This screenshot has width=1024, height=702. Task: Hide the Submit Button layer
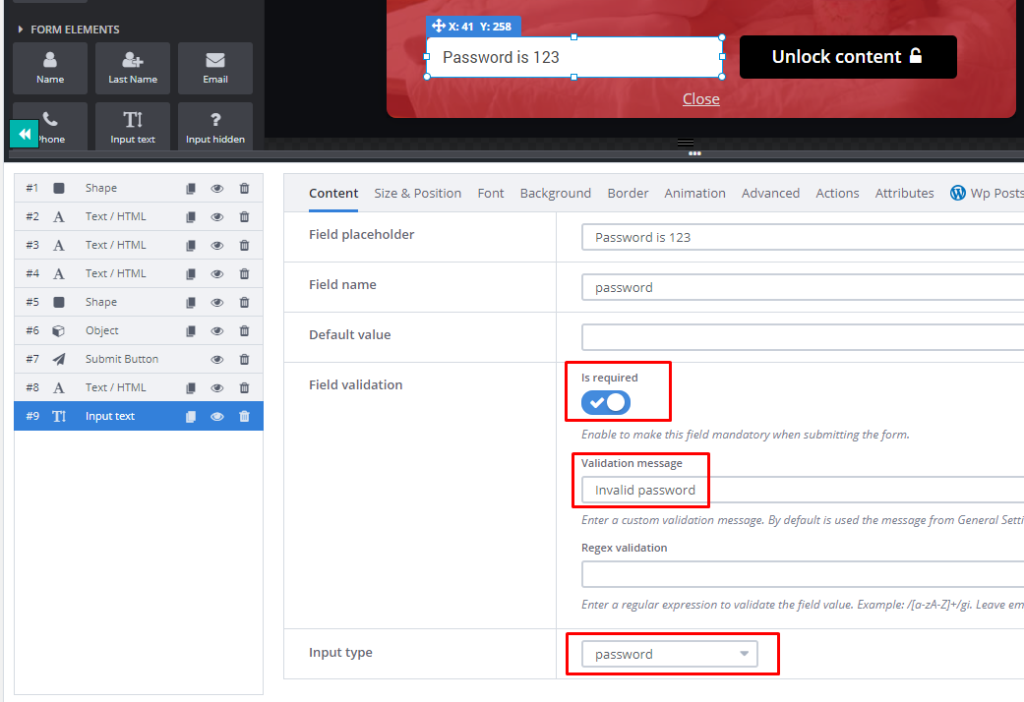217,359
